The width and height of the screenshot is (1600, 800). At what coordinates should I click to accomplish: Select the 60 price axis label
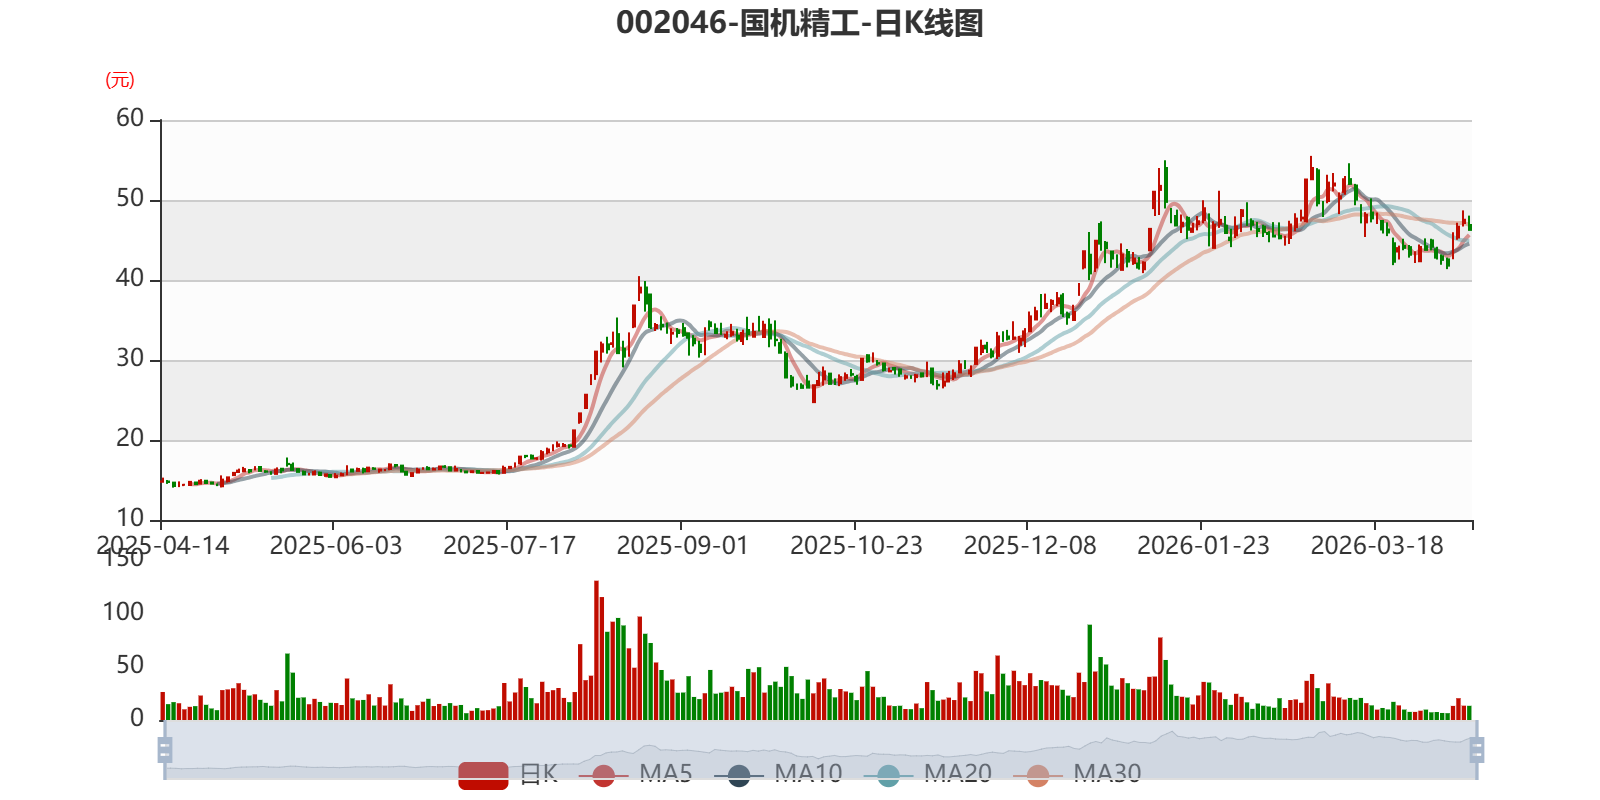(x=130, y=118)
